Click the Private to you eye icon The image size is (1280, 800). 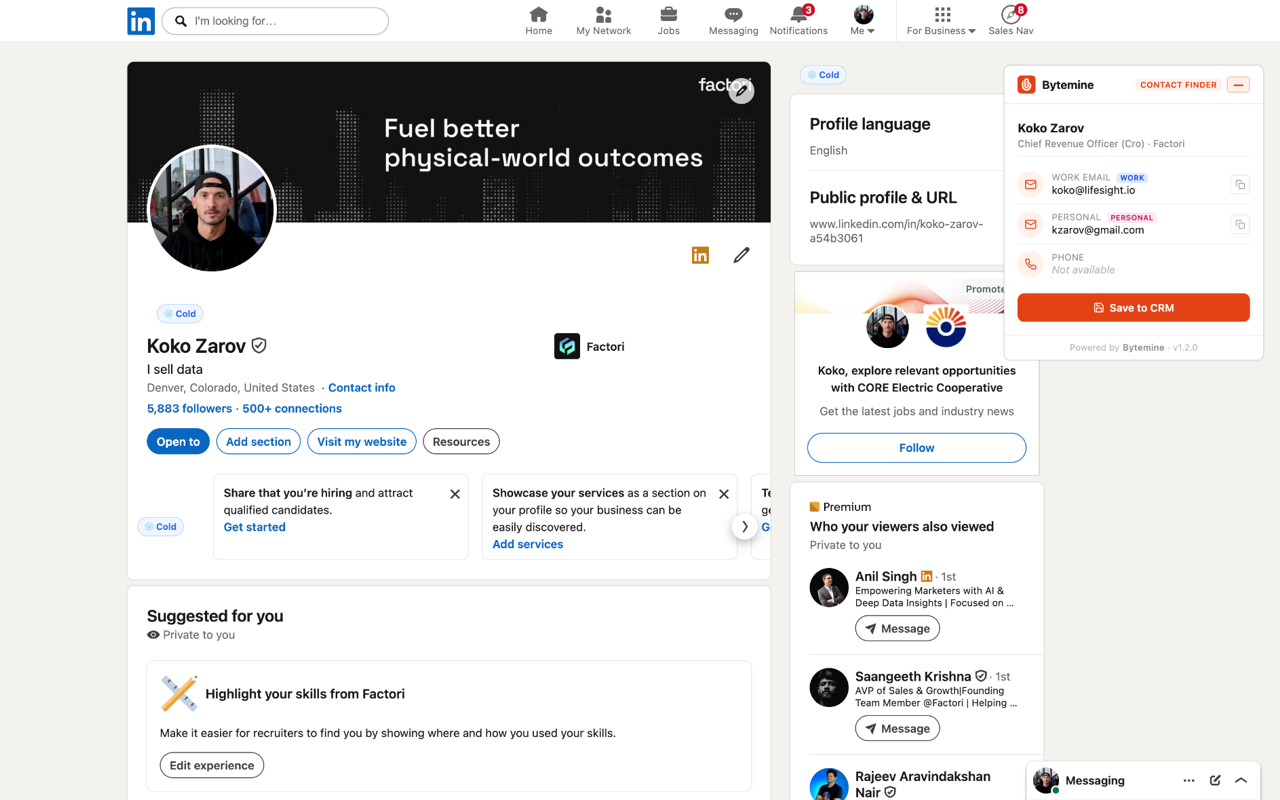click(153, 635)
